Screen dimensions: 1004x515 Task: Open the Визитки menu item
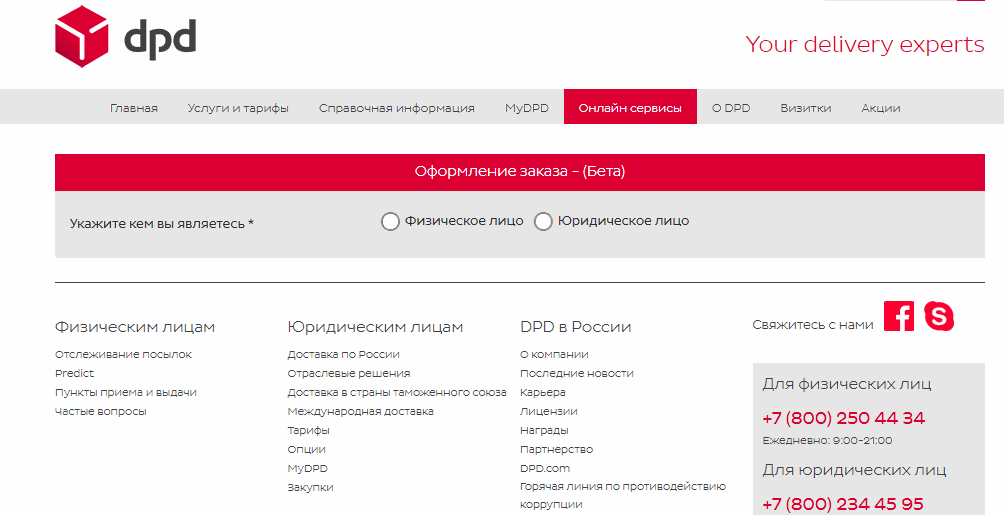point(806,108)
